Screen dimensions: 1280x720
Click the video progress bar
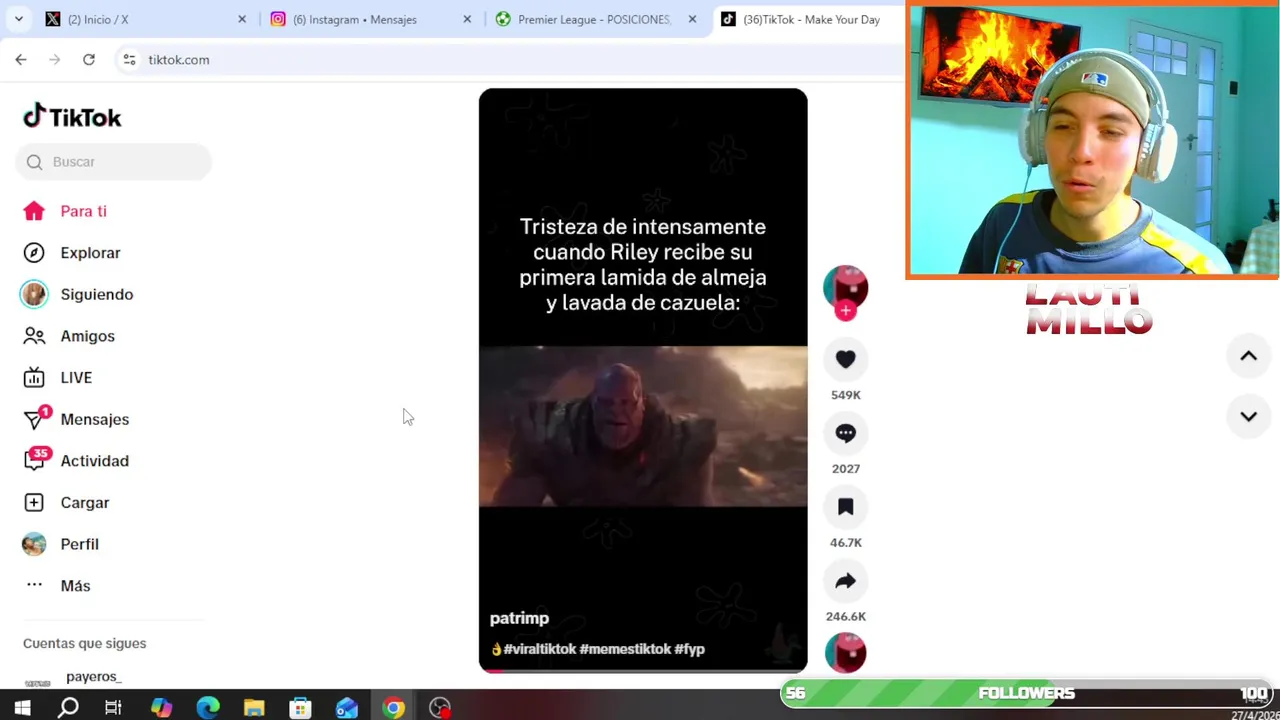(643, 670)
